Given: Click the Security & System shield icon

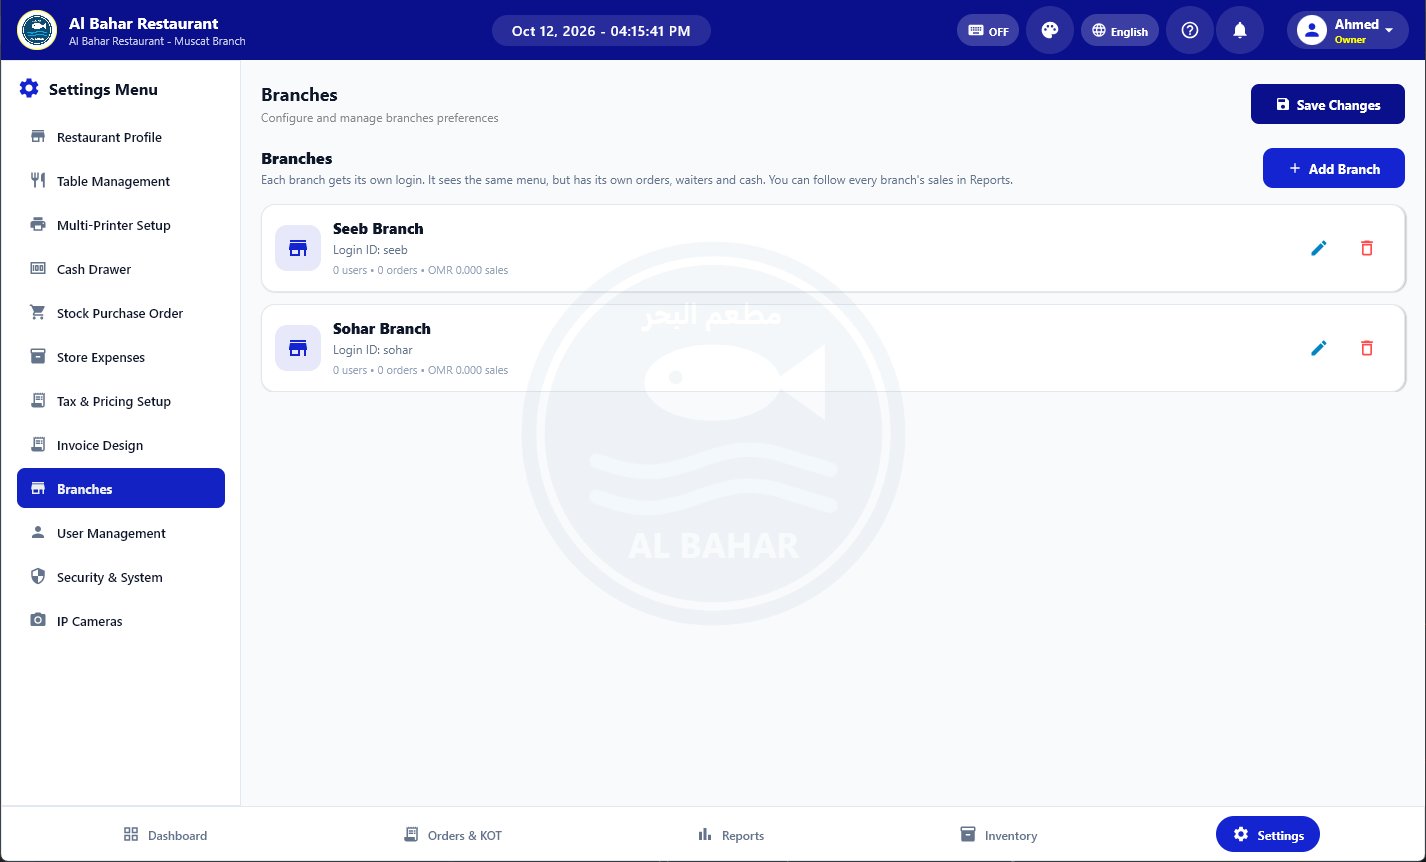Looking at the screenshot, I should (x=38, y=577).
